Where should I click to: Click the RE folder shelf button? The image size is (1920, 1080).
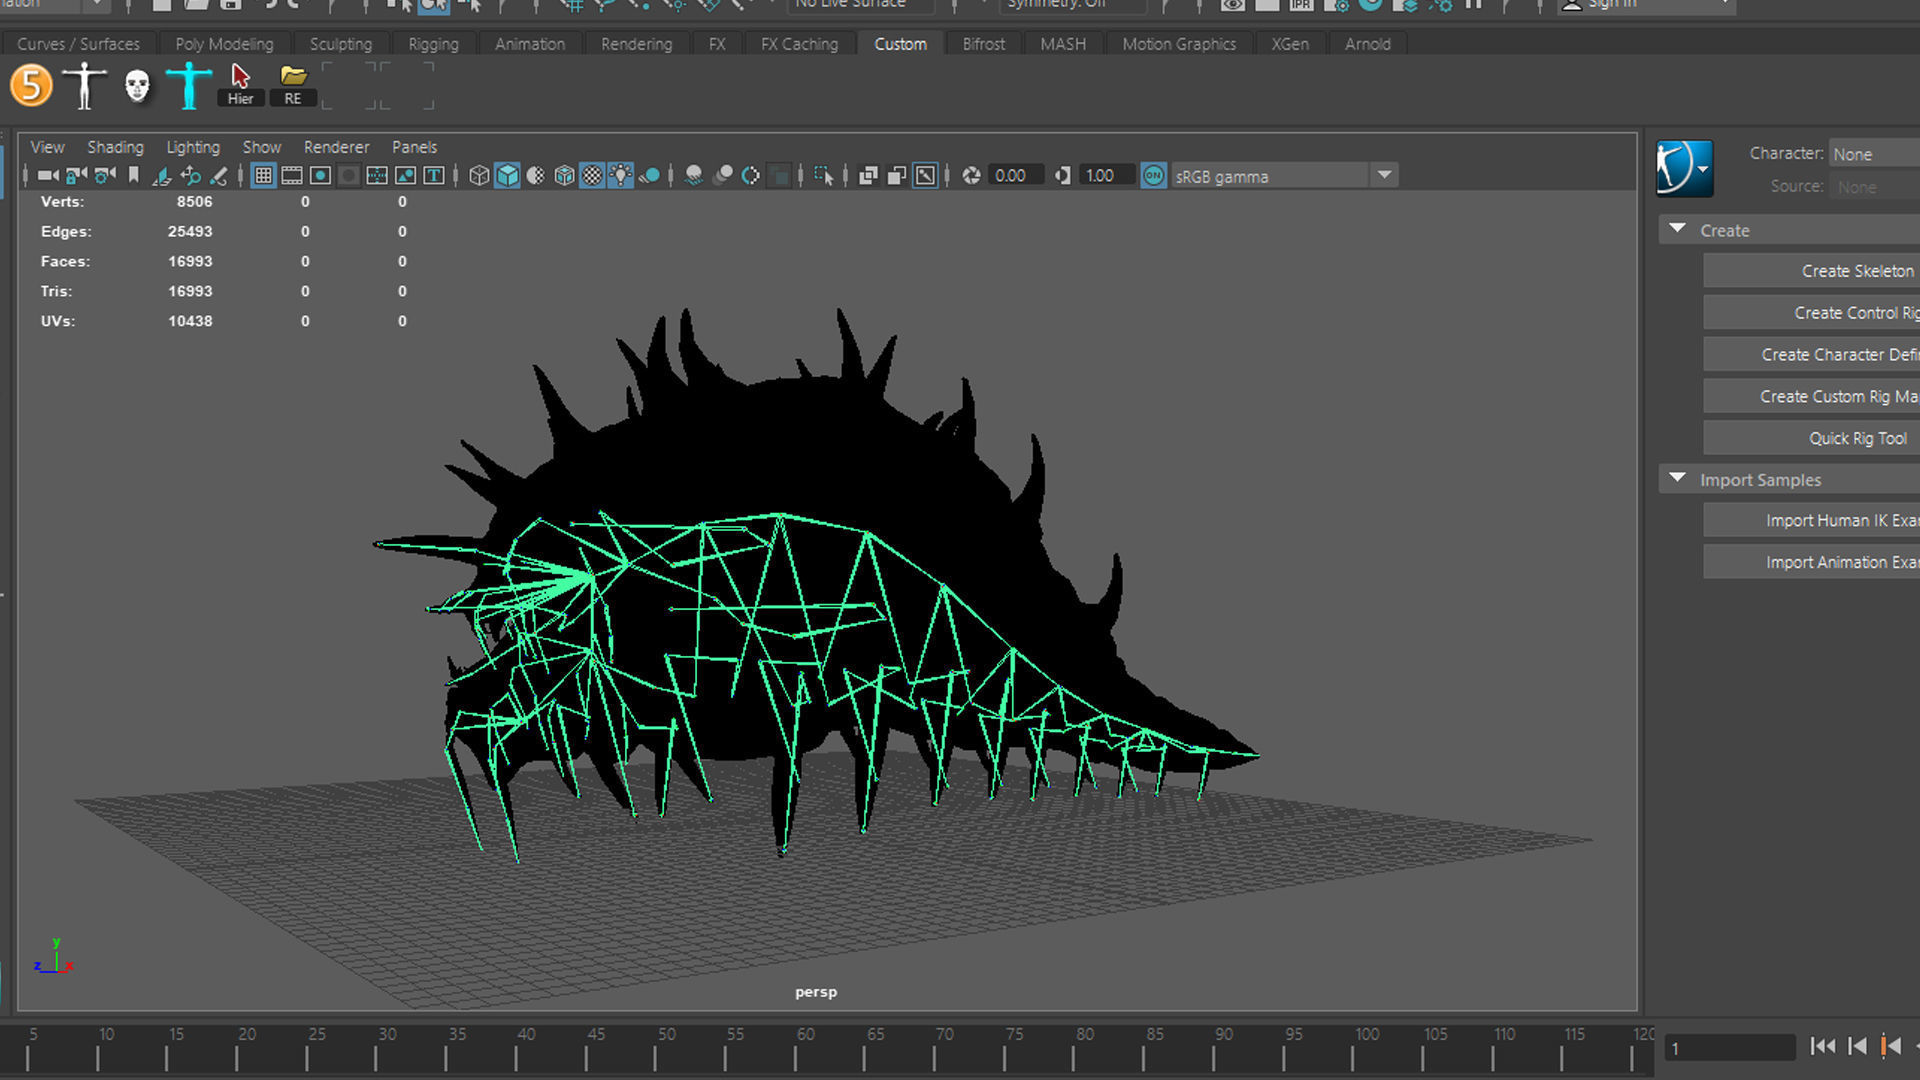[293, 85]
